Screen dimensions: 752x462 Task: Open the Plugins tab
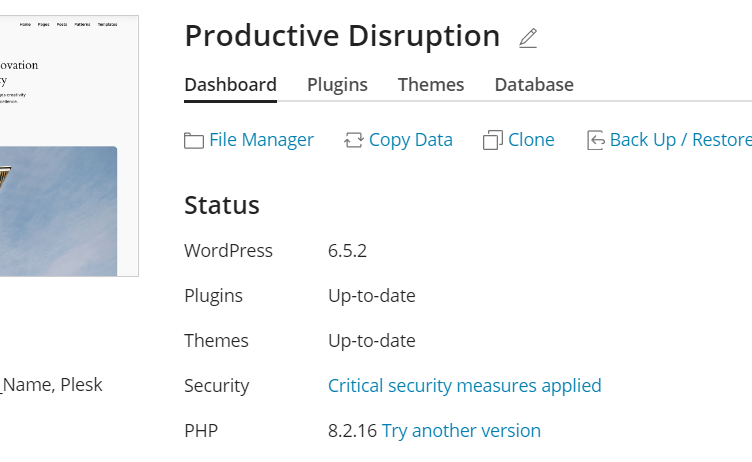point(337,85)
